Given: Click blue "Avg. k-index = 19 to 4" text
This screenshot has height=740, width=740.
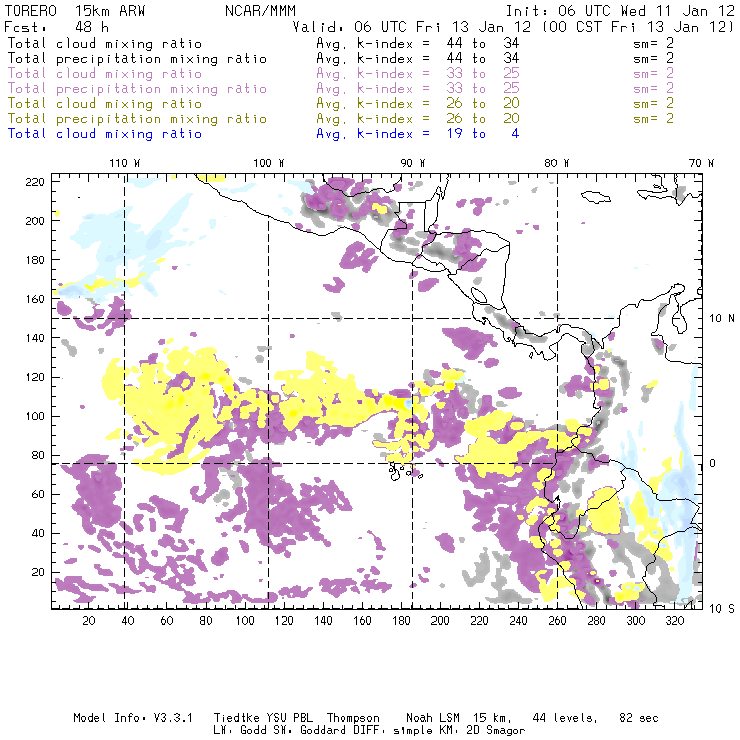Looking at the screenshot, I should click(x=418, y=134).
